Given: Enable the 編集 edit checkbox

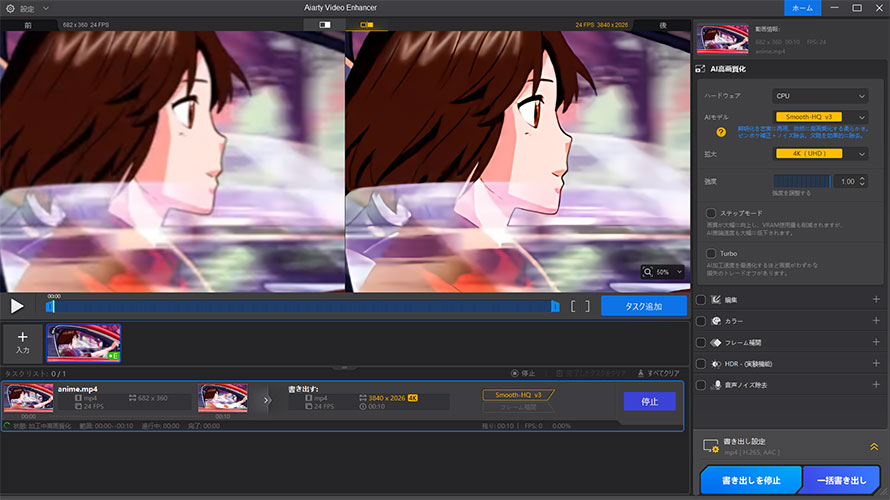Looking at the screenshot, I should pos(701,300).
